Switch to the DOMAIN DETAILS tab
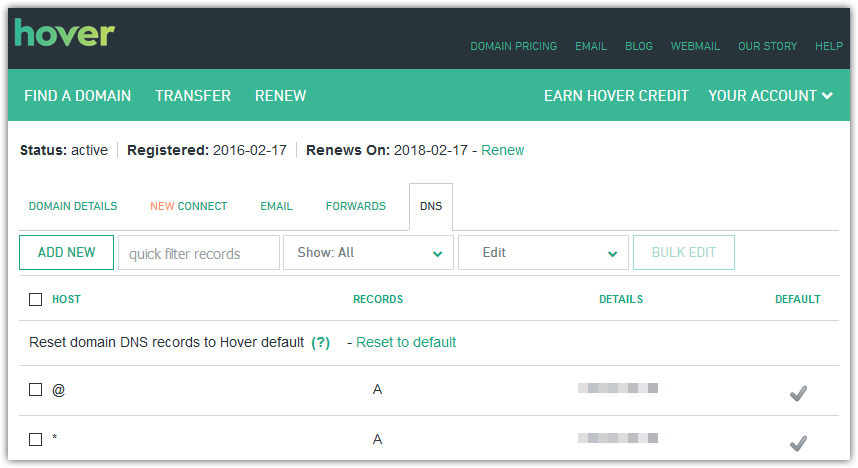858x468 pixels. click(x=73, y=206)
